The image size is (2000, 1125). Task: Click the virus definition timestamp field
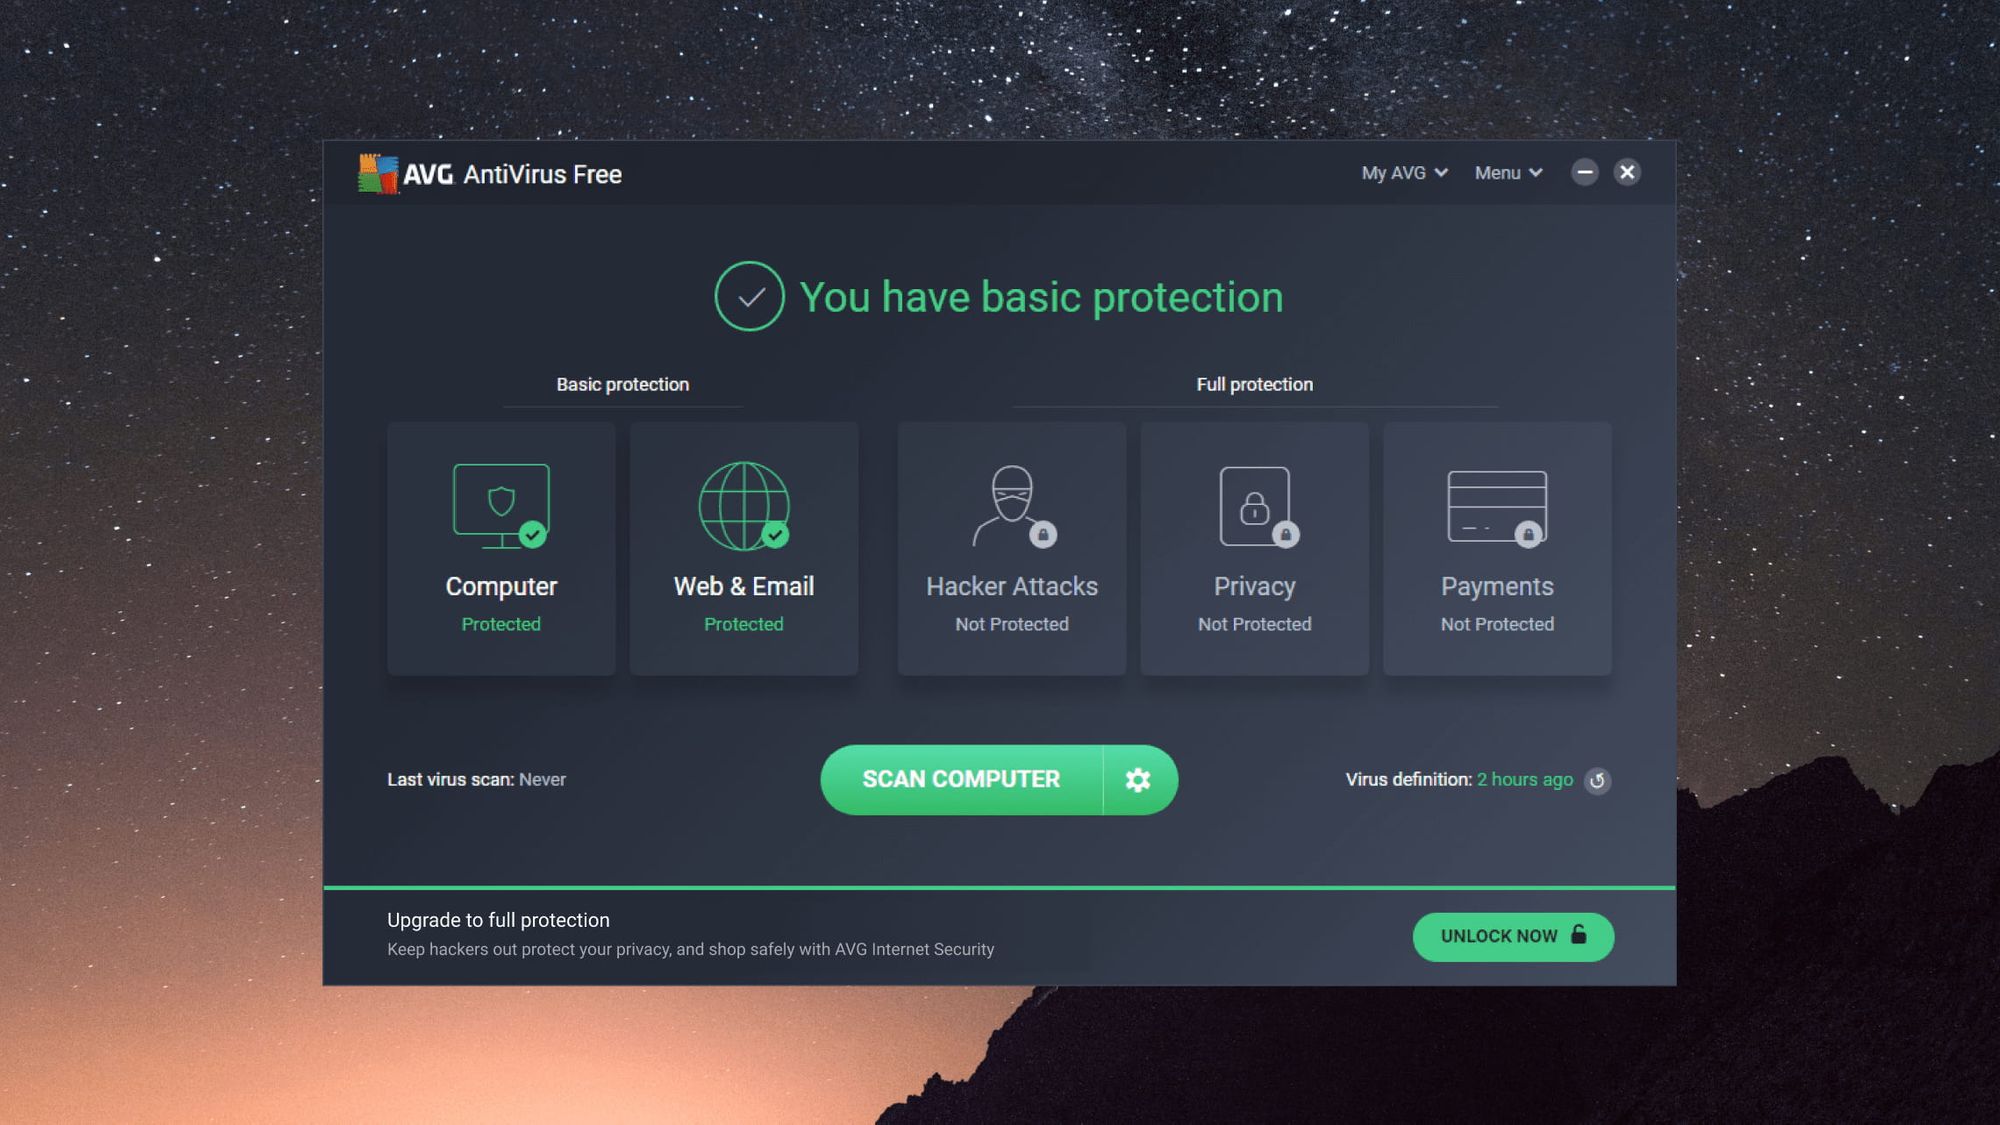(1525, 779)
